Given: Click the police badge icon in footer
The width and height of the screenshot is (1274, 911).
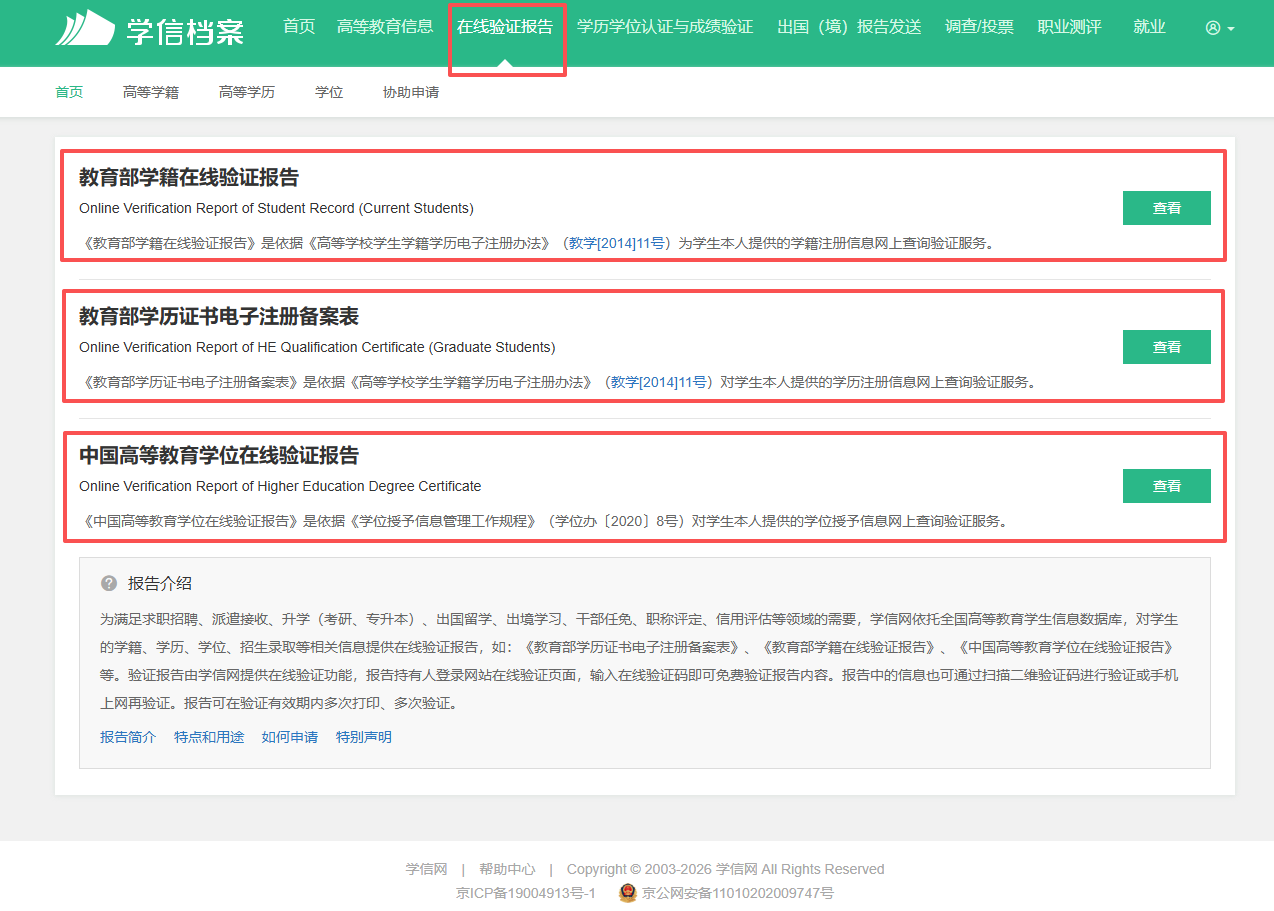Looking at the screenshot, I should (627, 893).
